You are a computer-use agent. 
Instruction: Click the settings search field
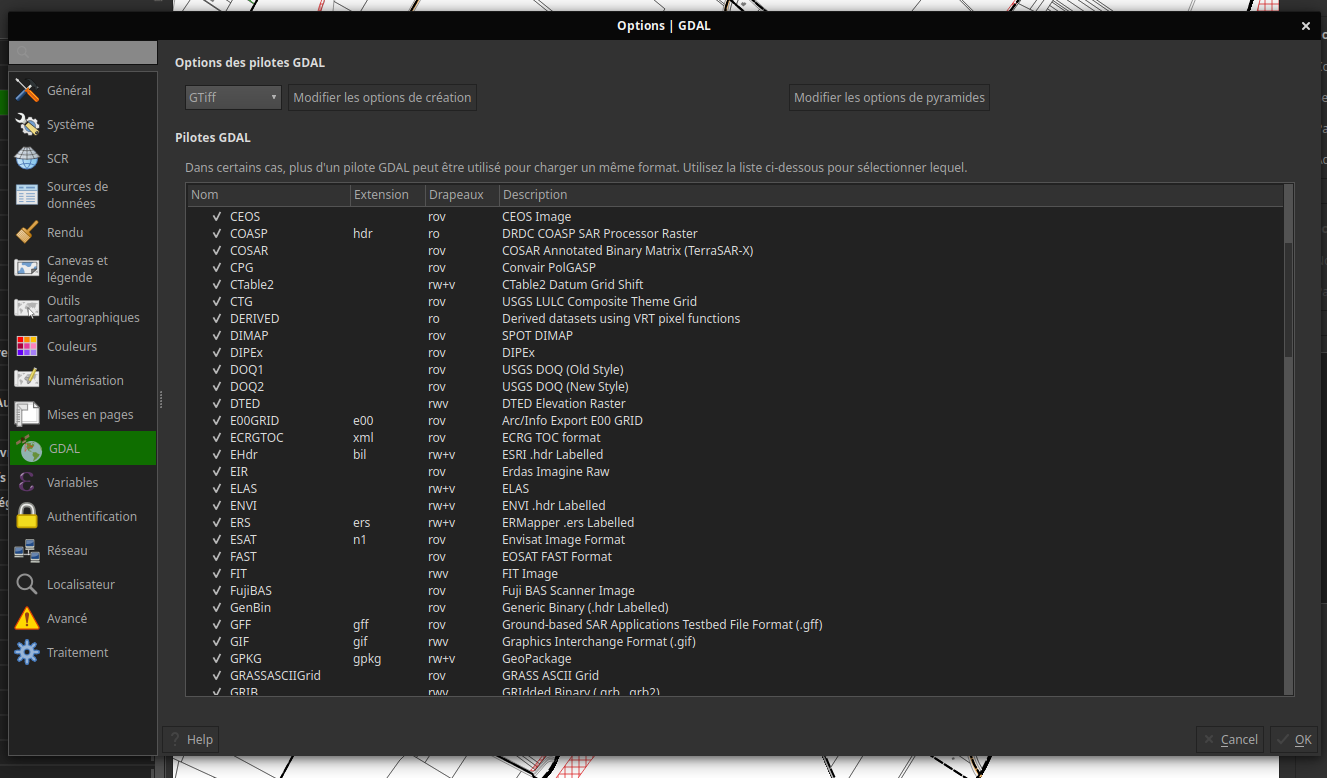(83, 52)
